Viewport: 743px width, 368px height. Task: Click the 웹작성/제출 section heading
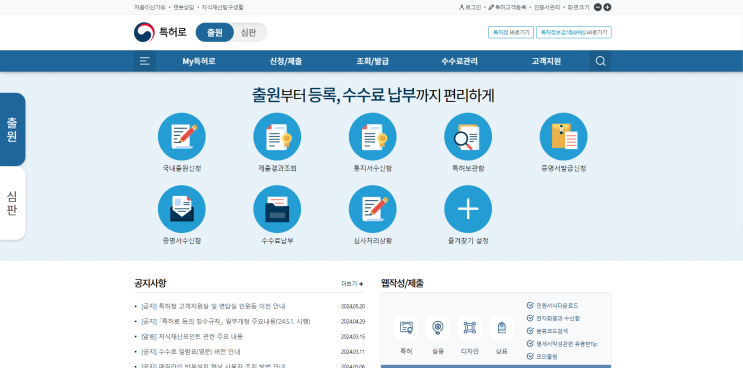pyautogui.click(x=402, y=283)
